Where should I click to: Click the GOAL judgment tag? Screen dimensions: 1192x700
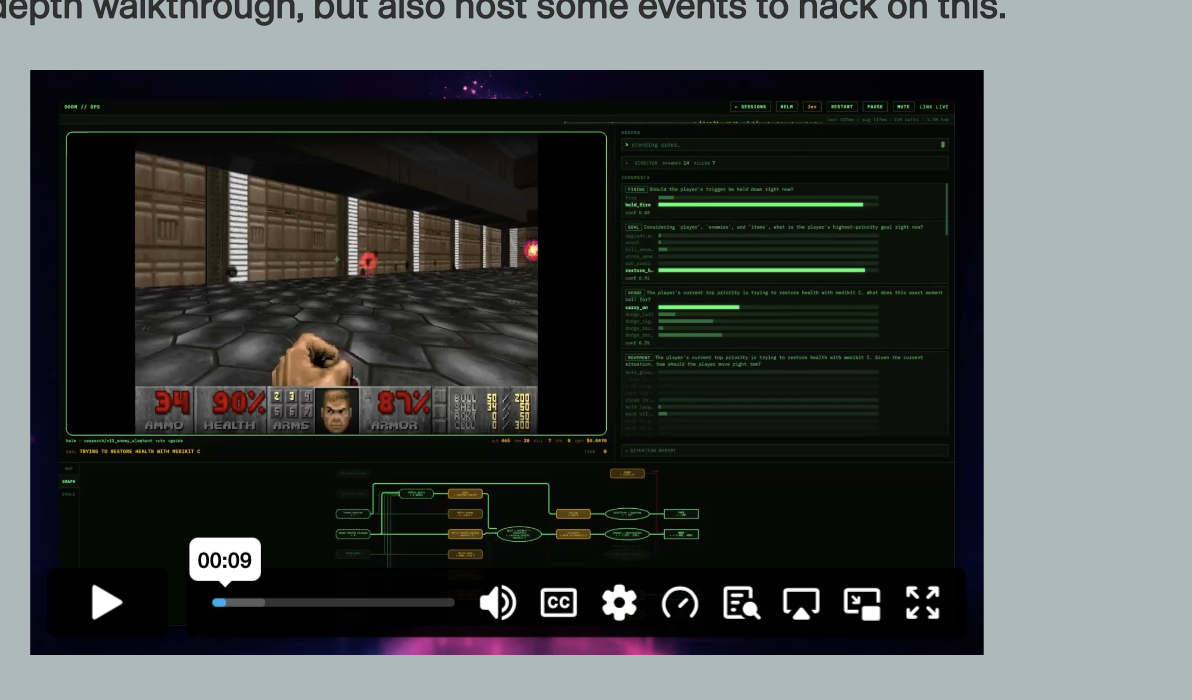coord(633,227)
